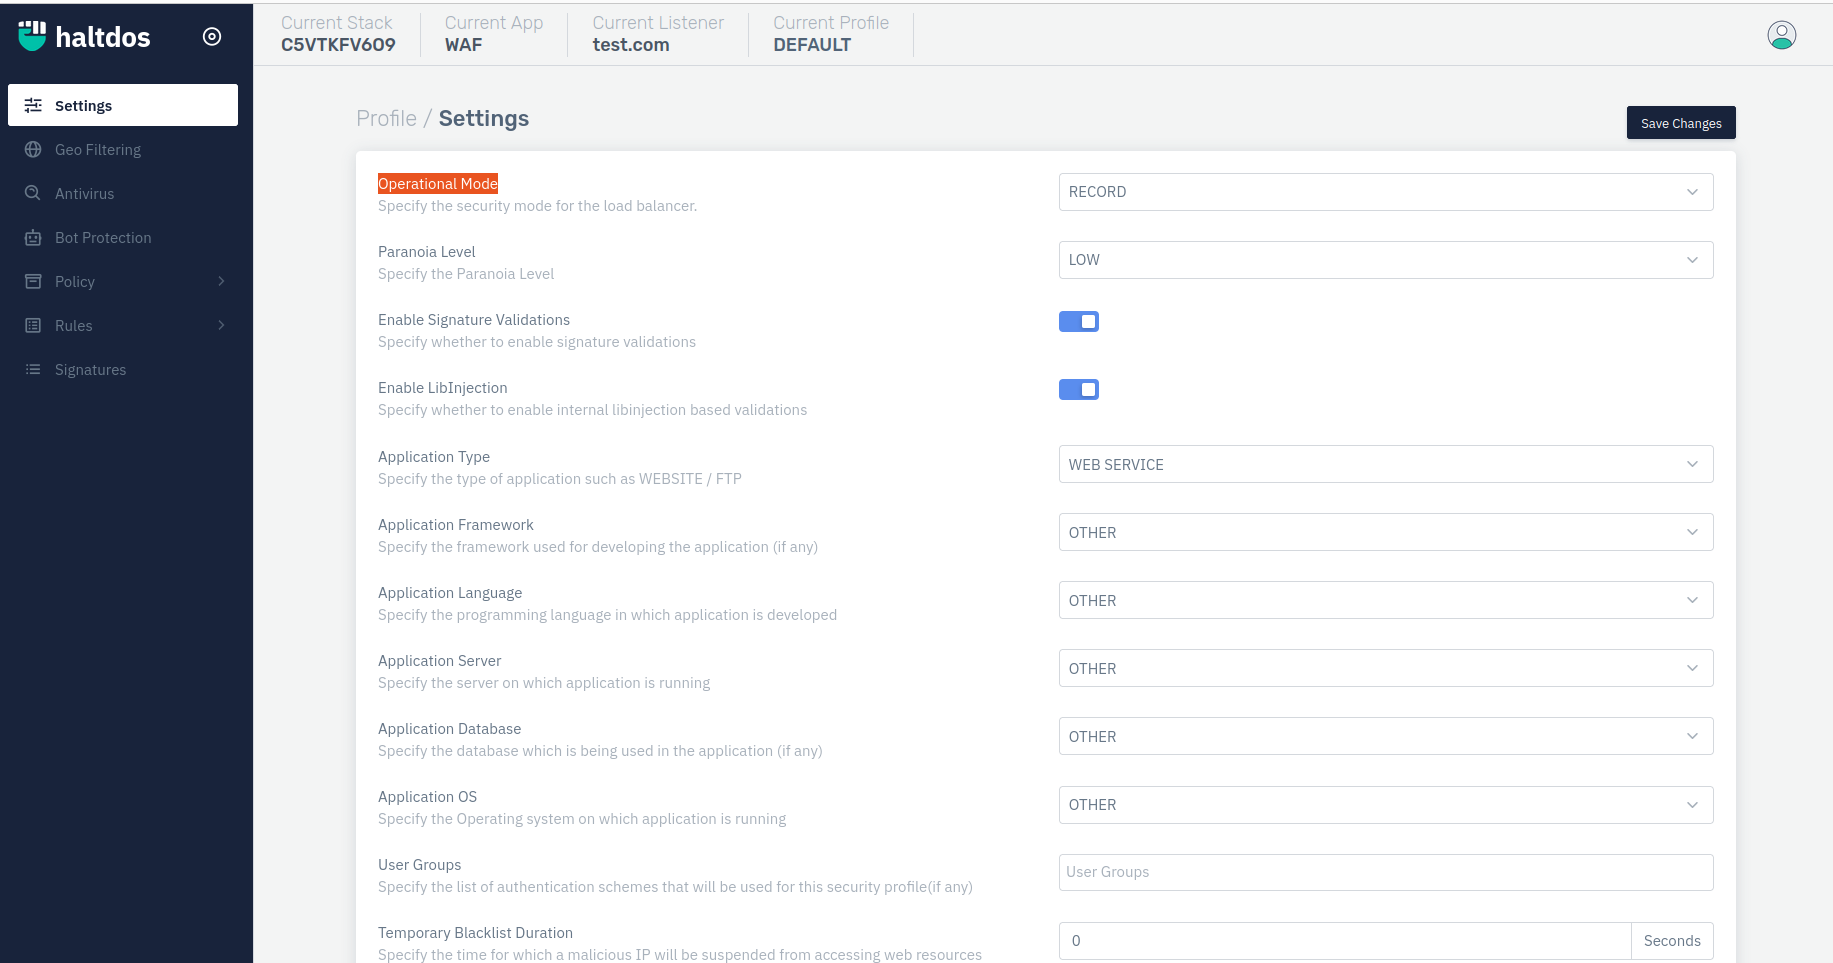Viewport: 1833px width, 963px height.
Task: Click the Geo Filtering globe icon
Action: click(33, 149)
